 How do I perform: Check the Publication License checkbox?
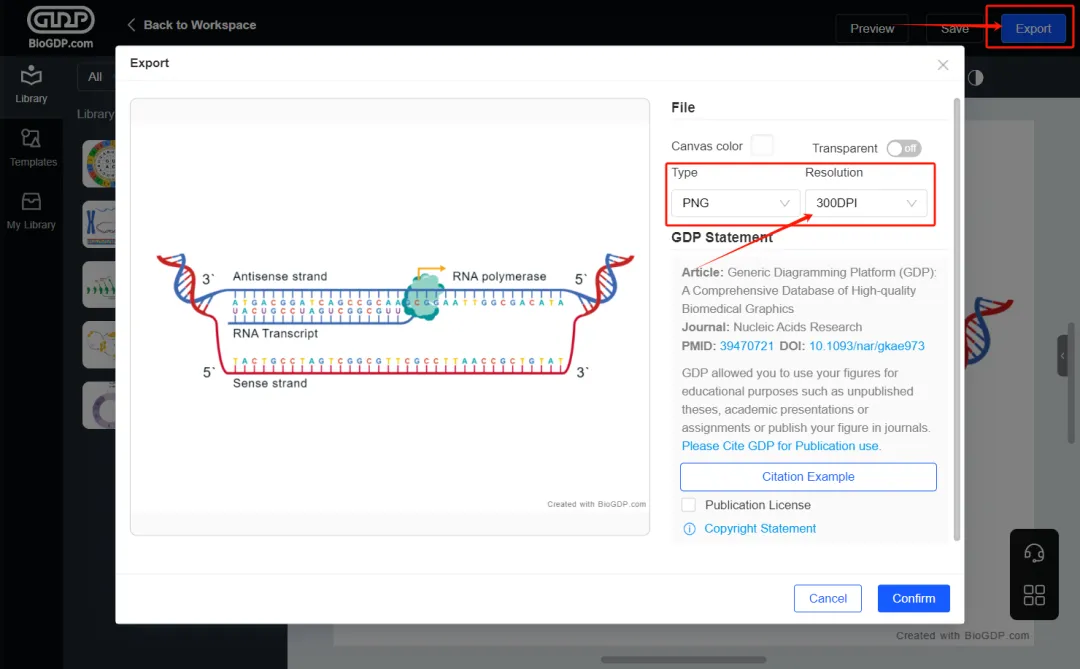pos(689,505)
